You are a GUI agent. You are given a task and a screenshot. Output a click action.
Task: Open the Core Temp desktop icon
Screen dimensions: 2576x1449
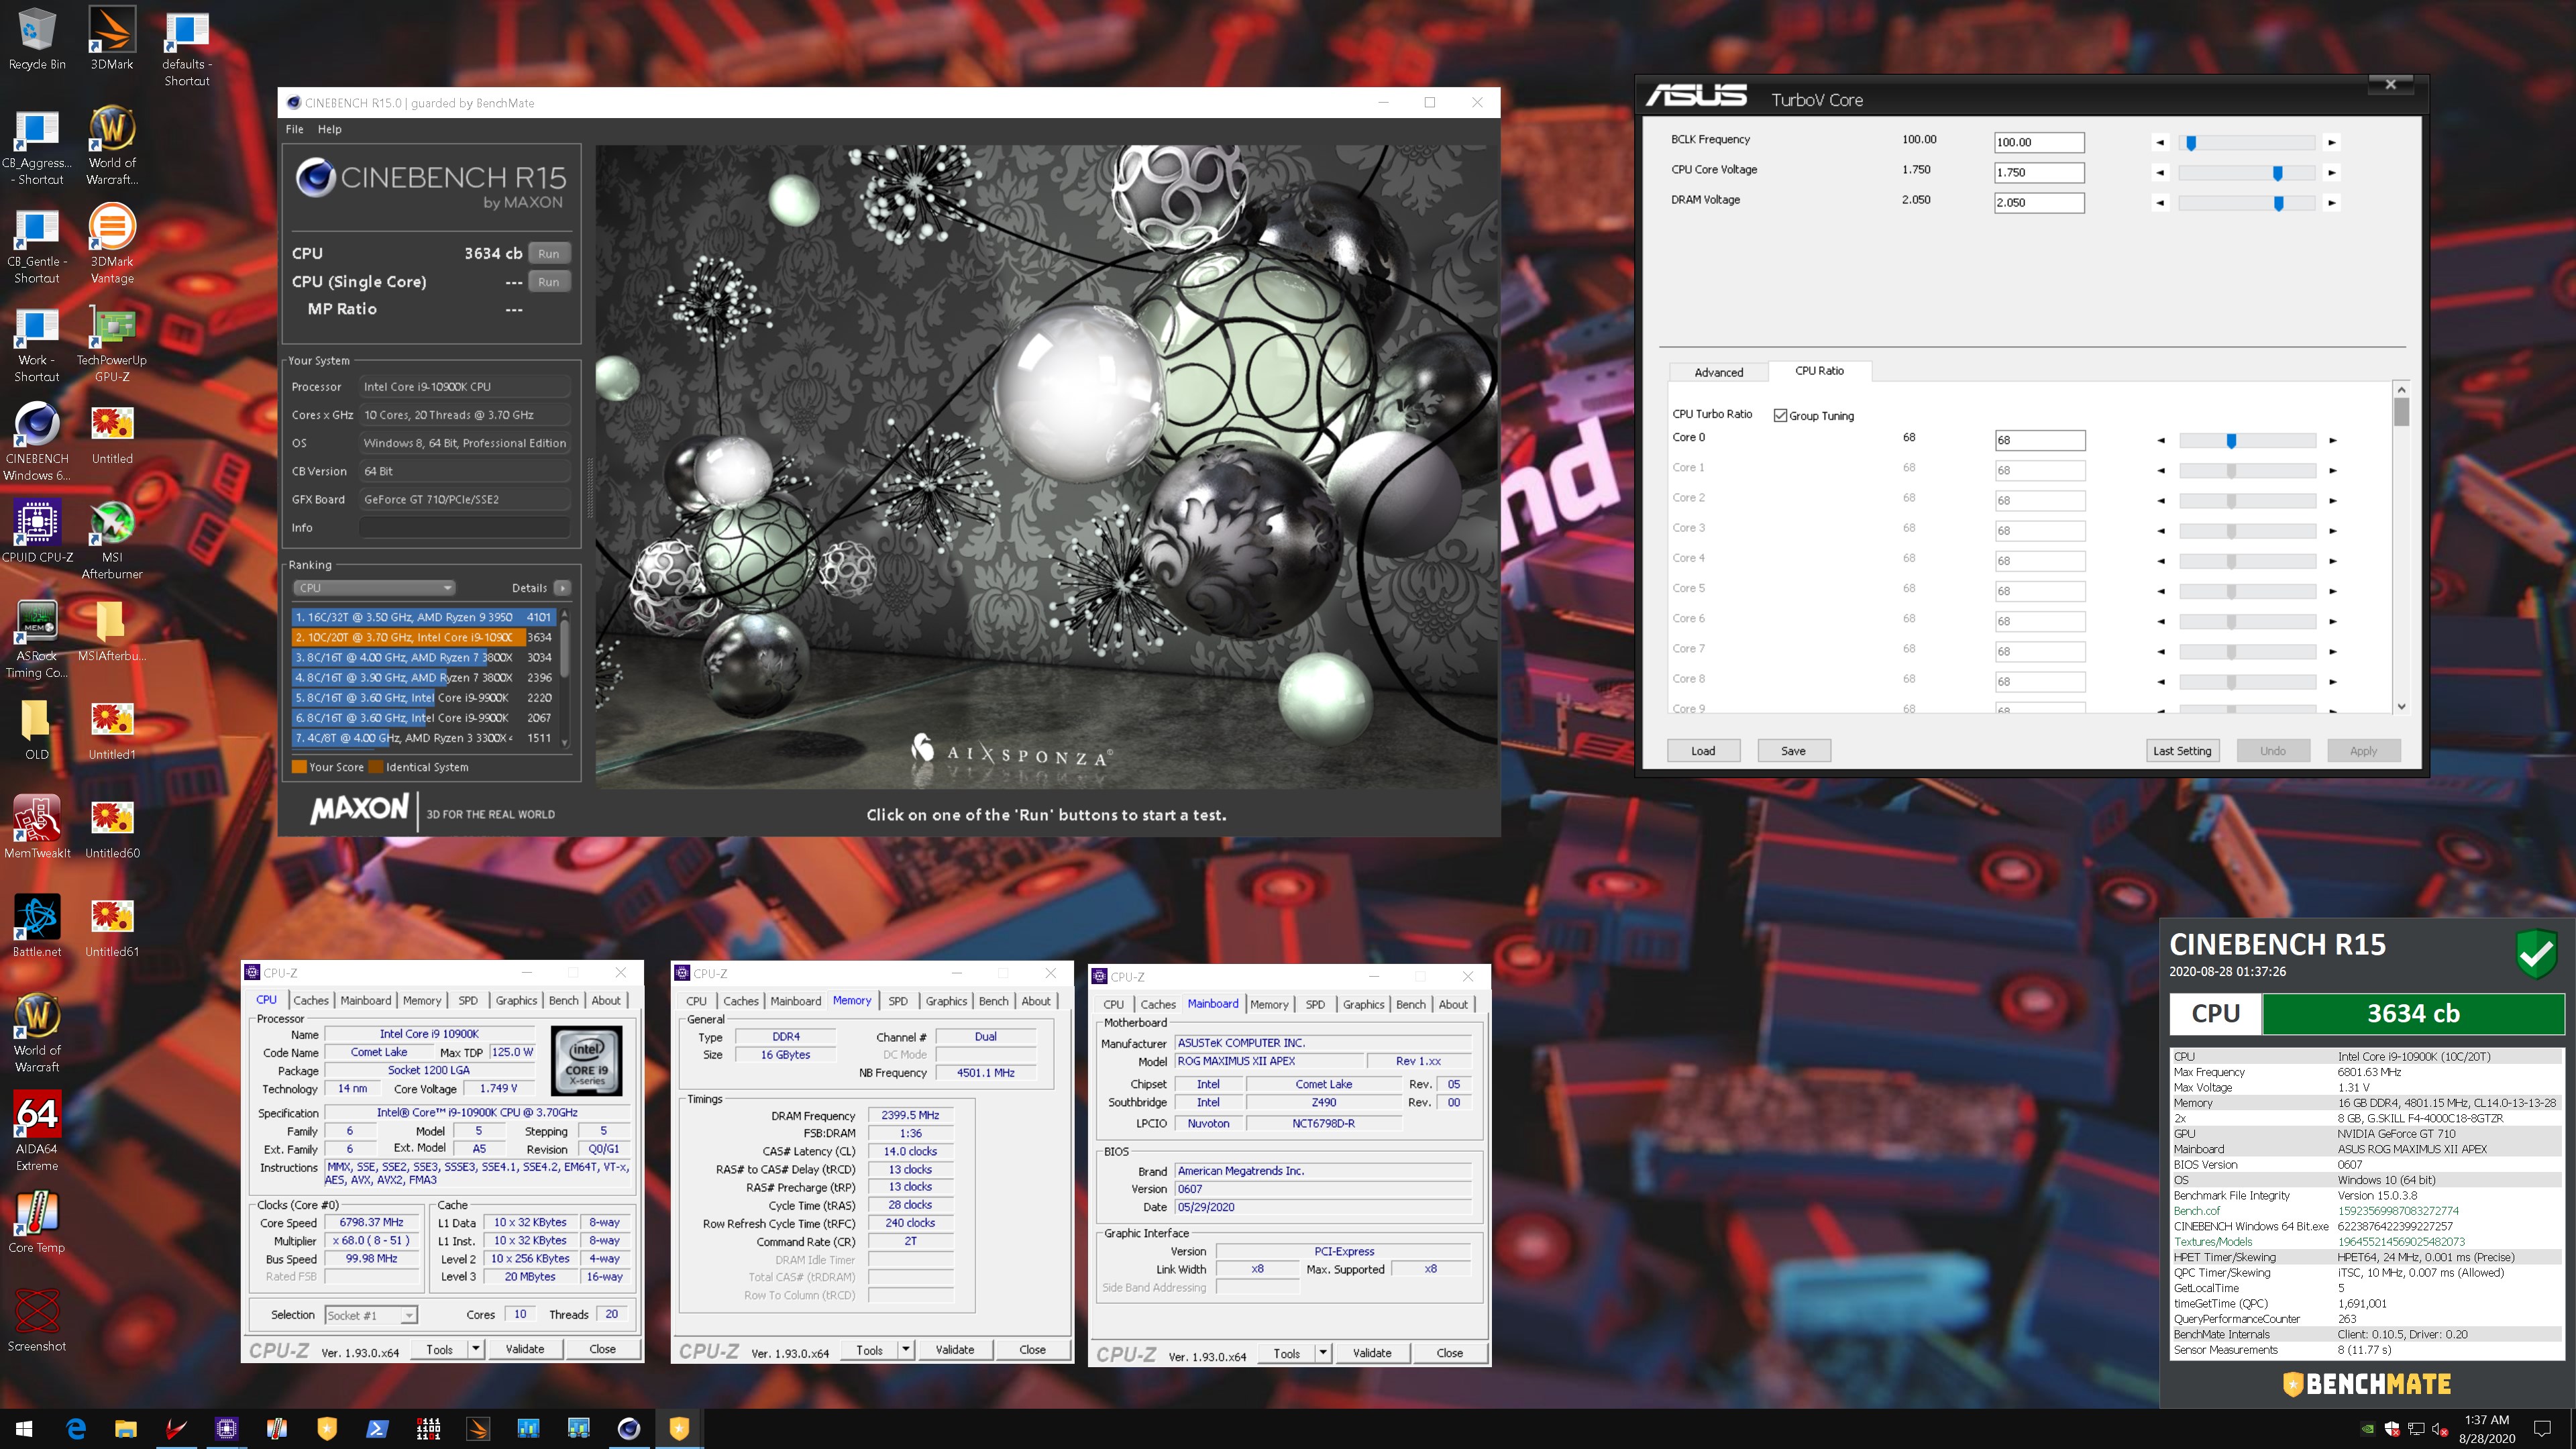pyautogui.click(x=37, y=1221)
